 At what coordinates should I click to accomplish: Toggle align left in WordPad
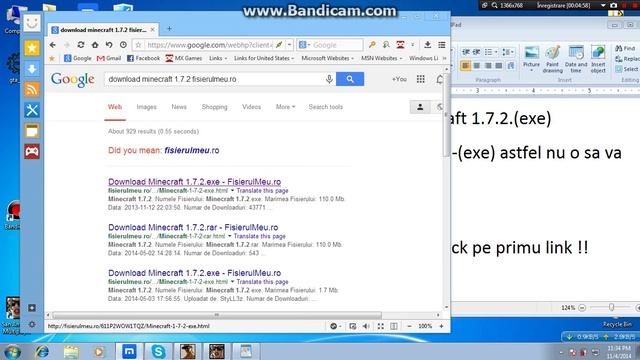[x=465, y=66]
